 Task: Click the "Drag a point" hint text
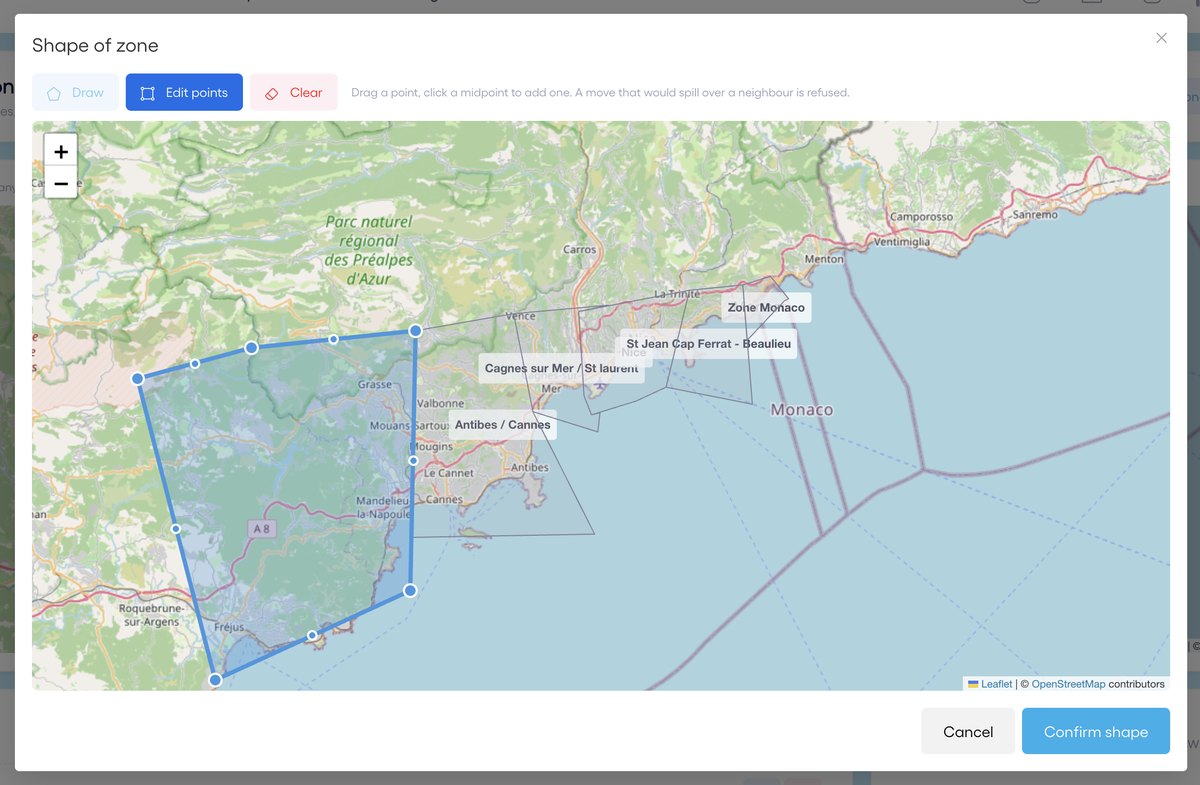click(x=600, y=92)
